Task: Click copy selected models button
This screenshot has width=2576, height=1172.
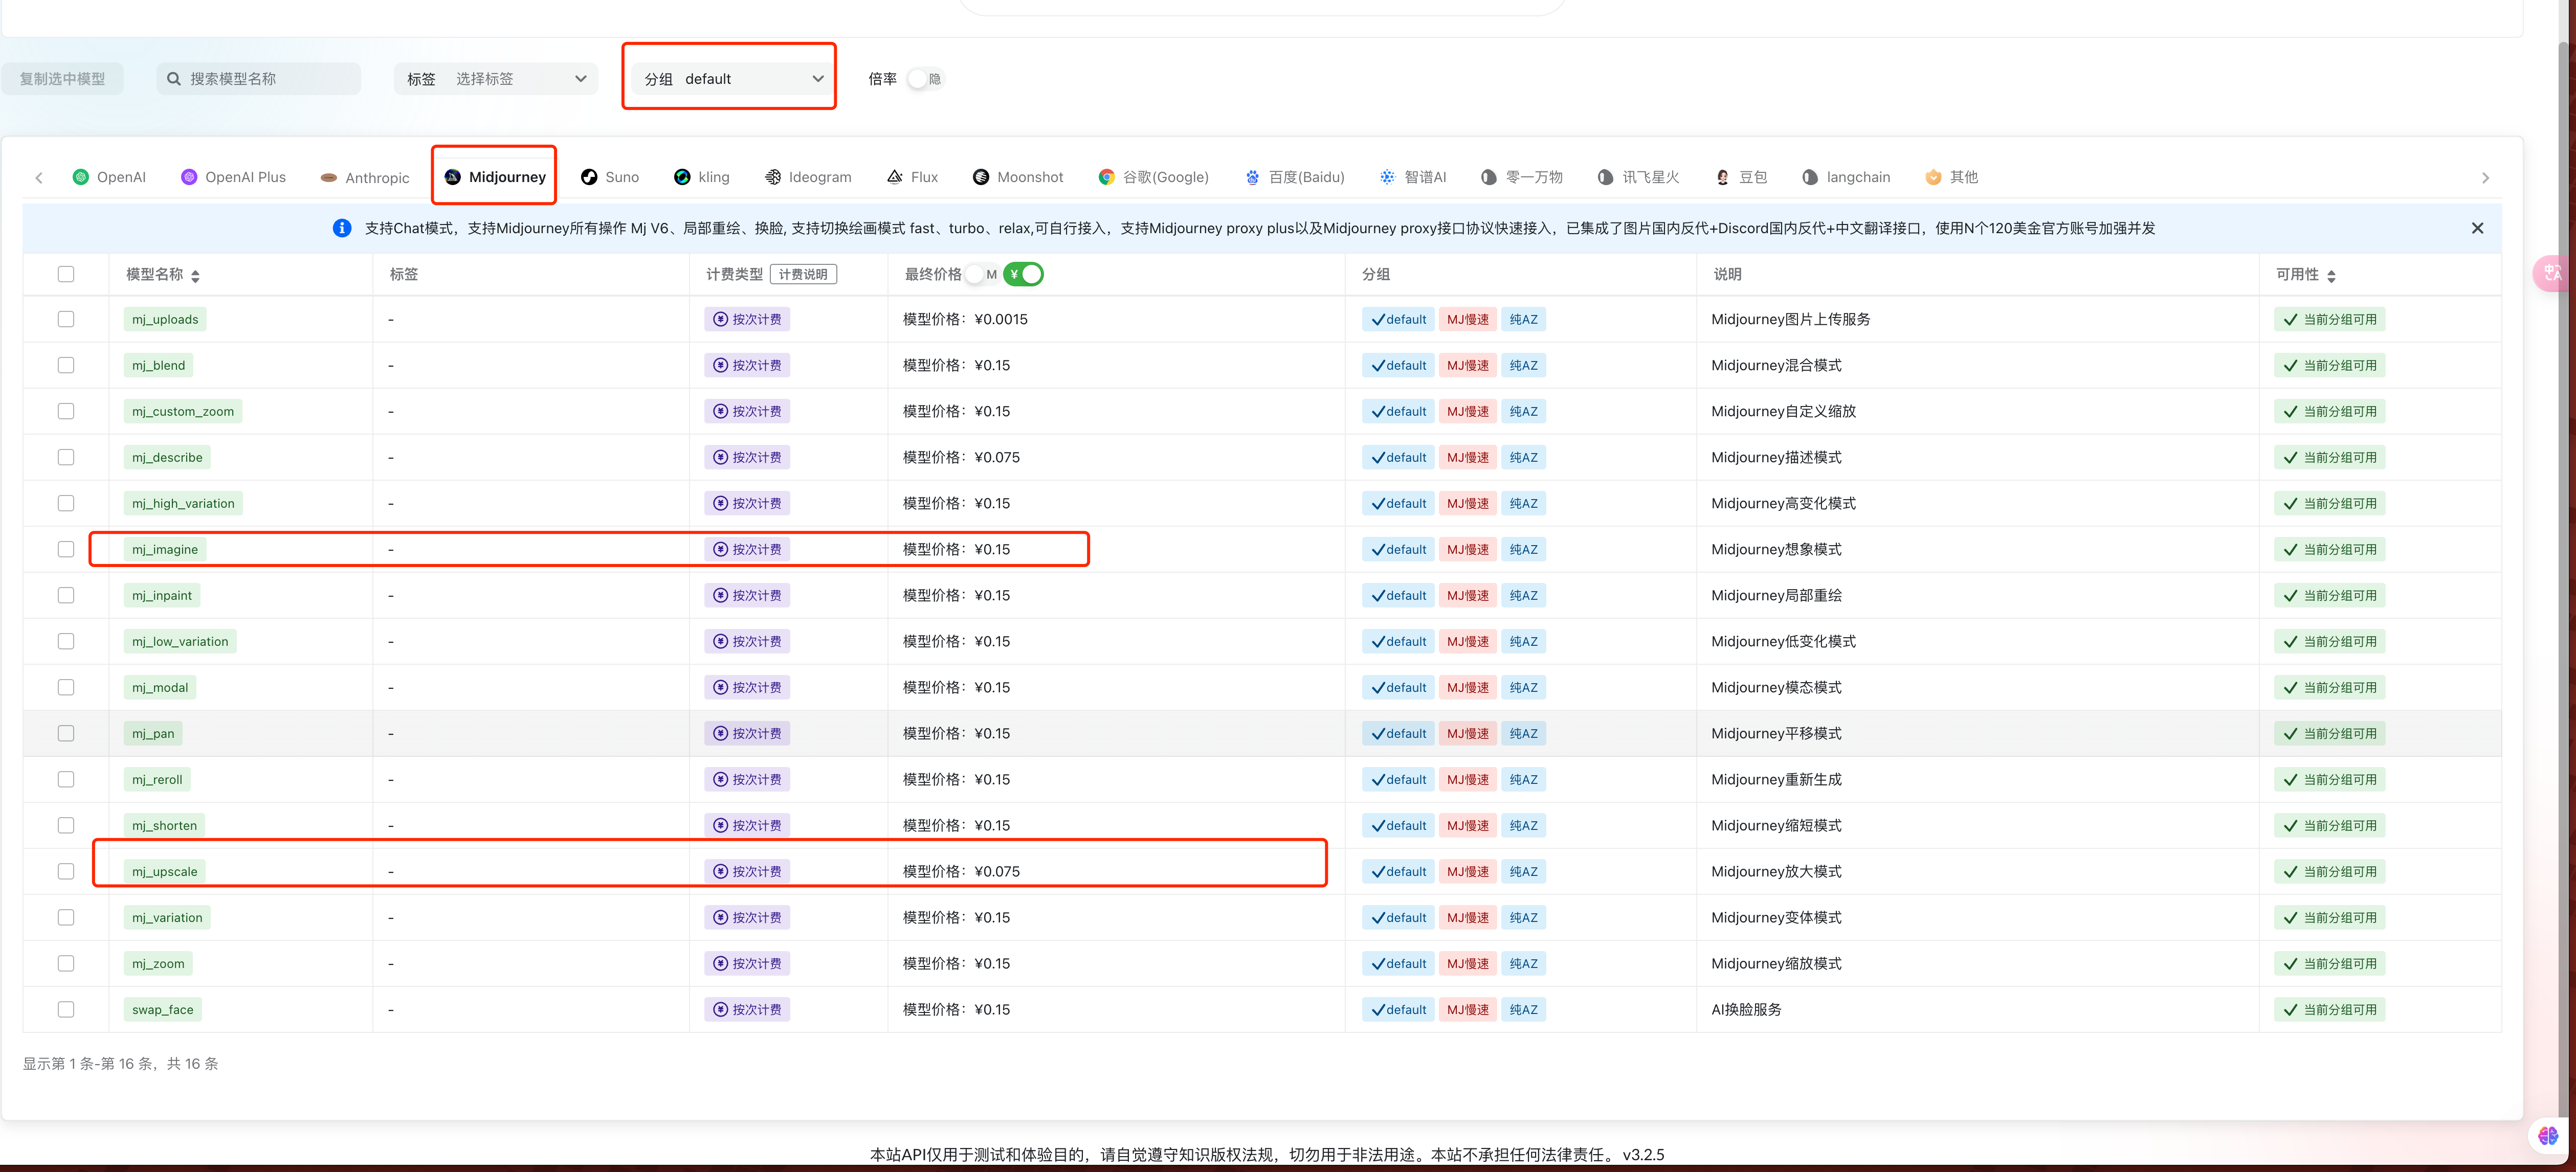Action: click(62, 79)
